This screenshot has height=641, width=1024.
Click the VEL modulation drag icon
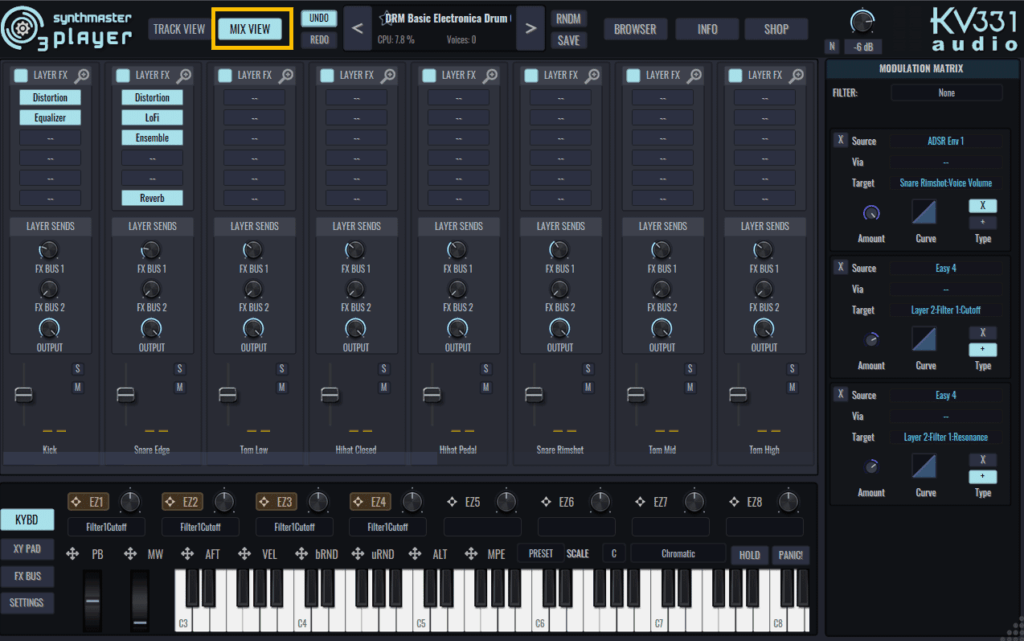pyautogui.click(x=244, y=554)
